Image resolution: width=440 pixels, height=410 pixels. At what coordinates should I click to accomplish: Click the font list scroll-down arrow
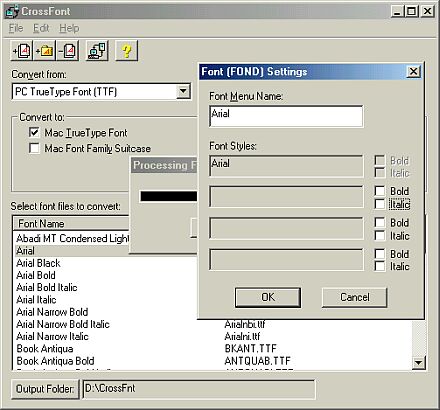tap(419, 362)
